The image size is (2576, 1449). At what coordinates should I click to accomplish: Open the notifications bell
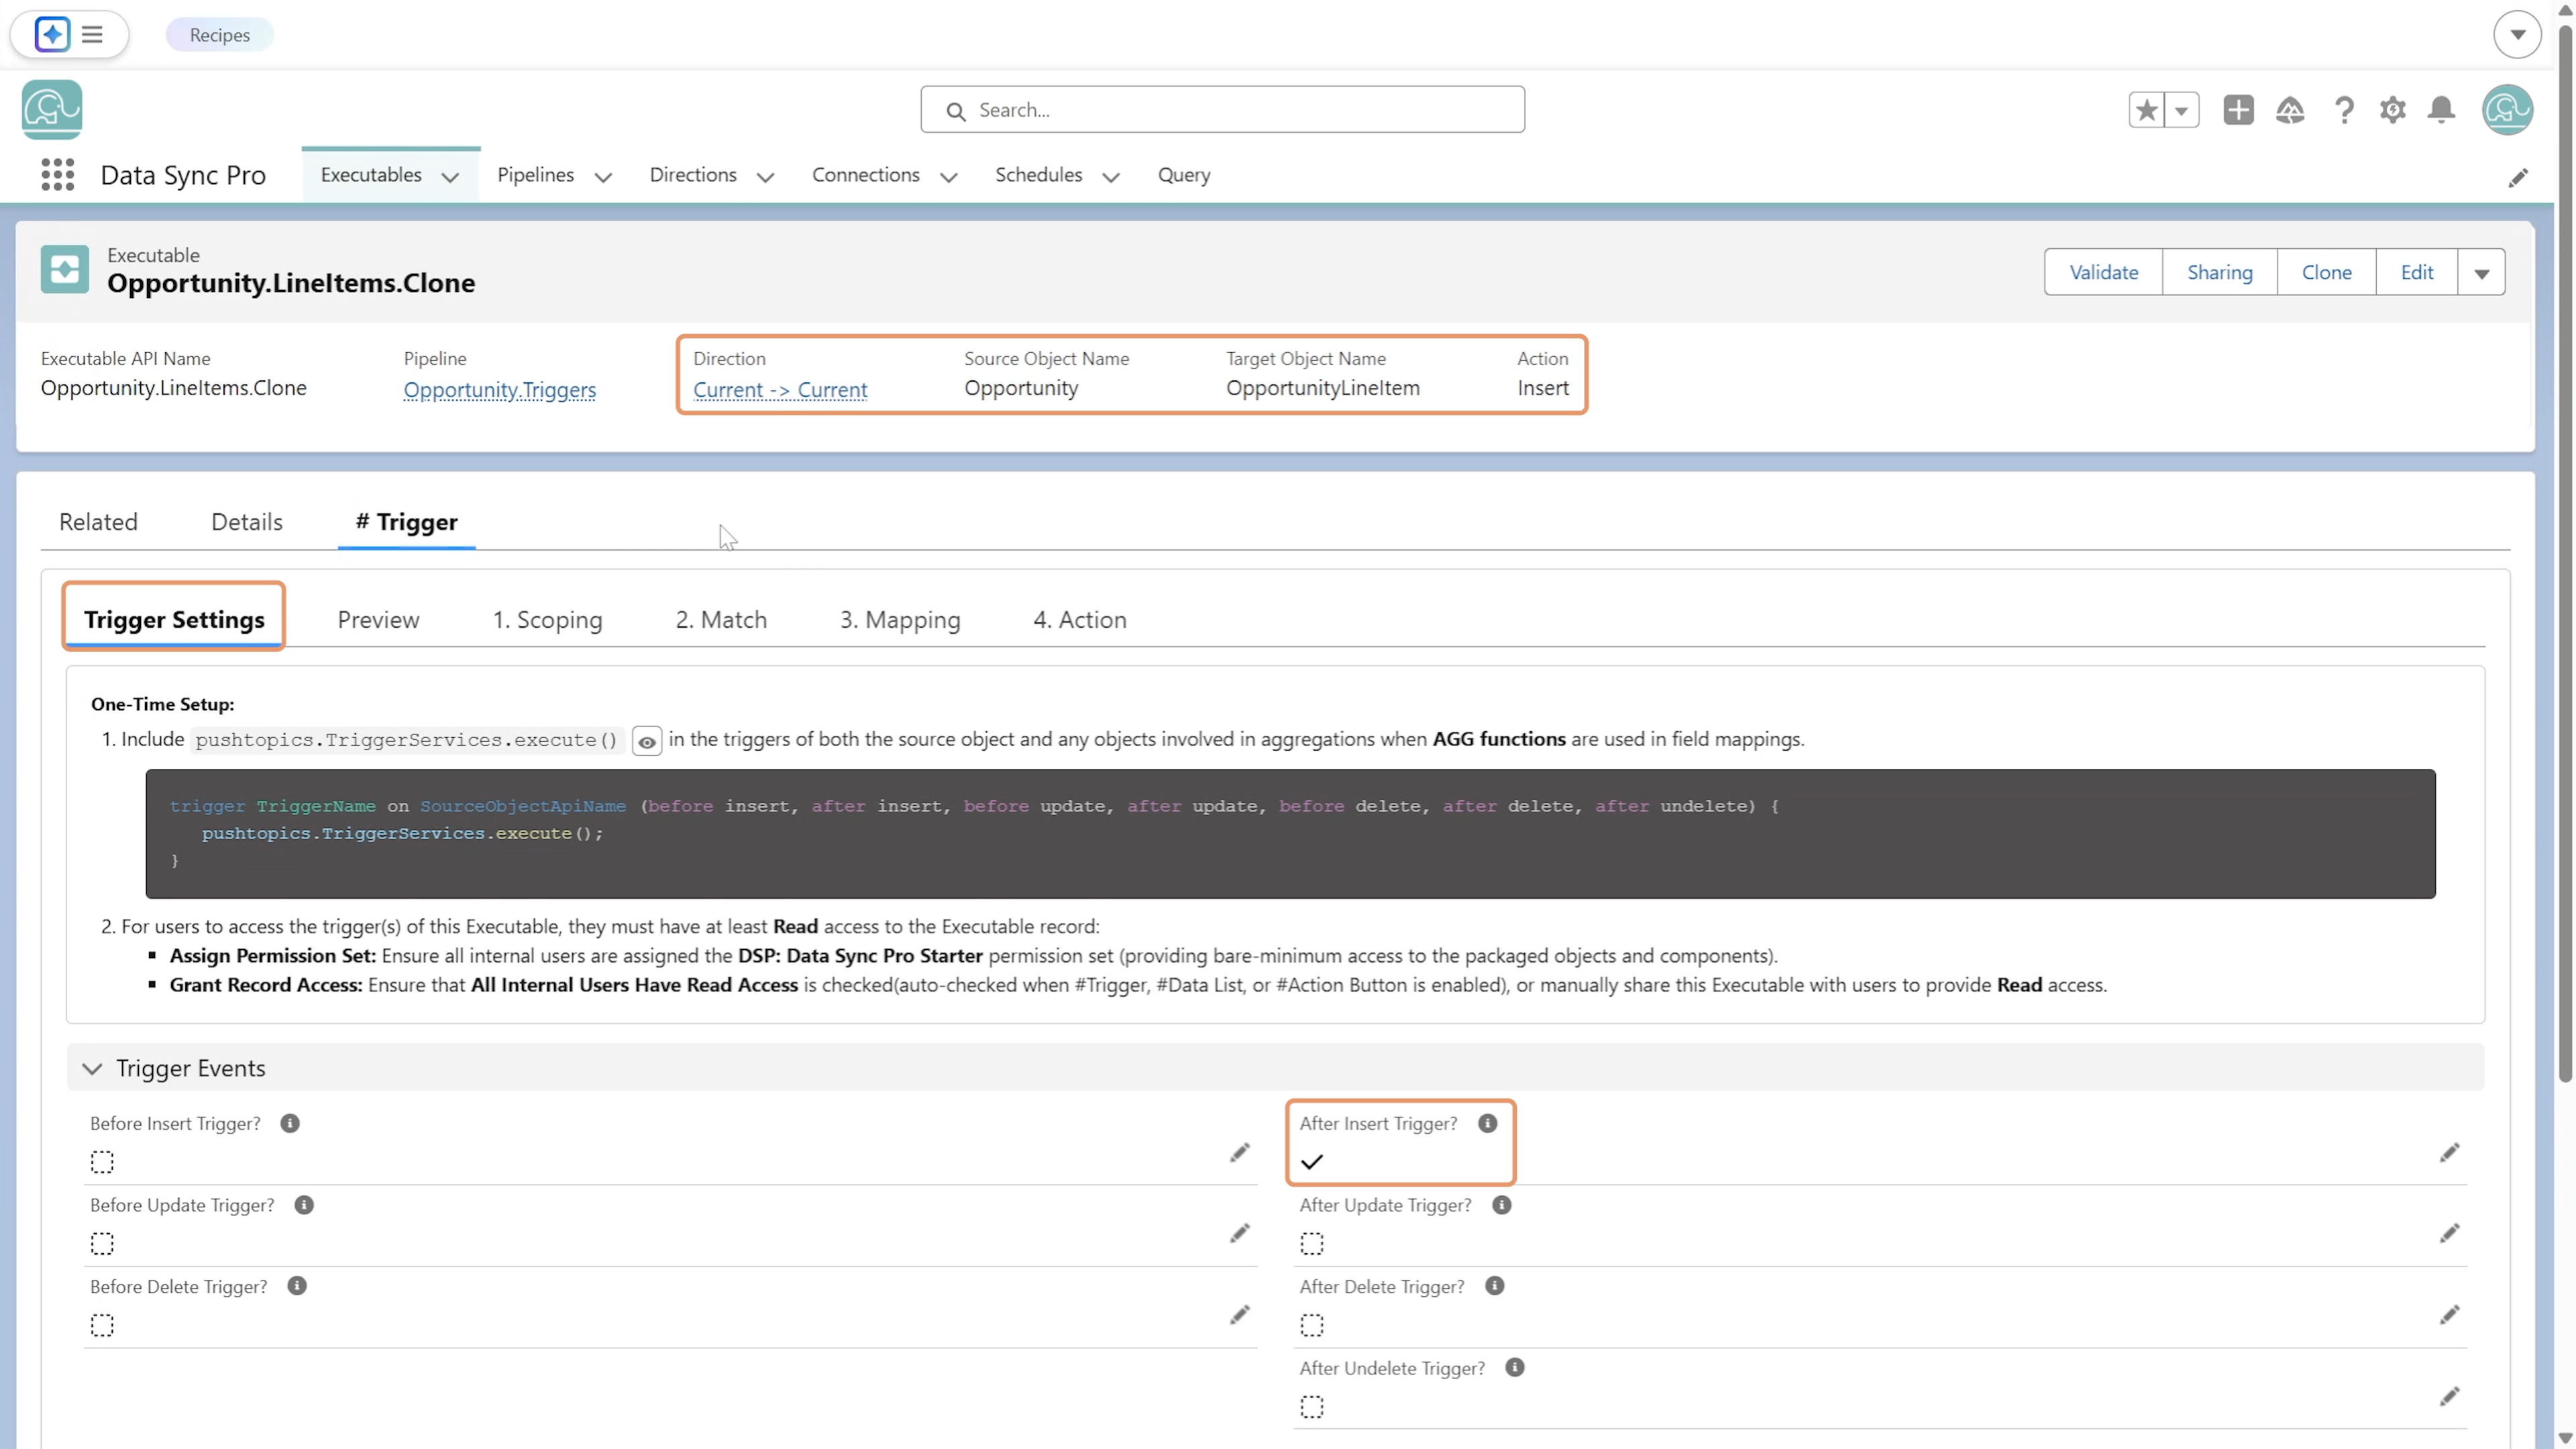pos(2441,110)
